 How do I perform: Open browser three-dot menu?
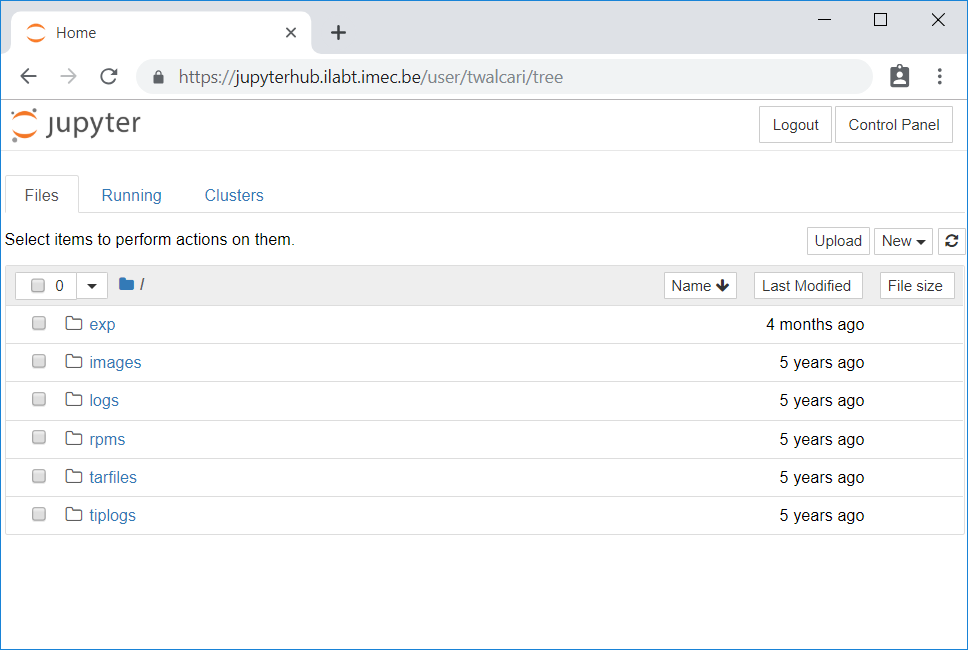coord(939,77)
